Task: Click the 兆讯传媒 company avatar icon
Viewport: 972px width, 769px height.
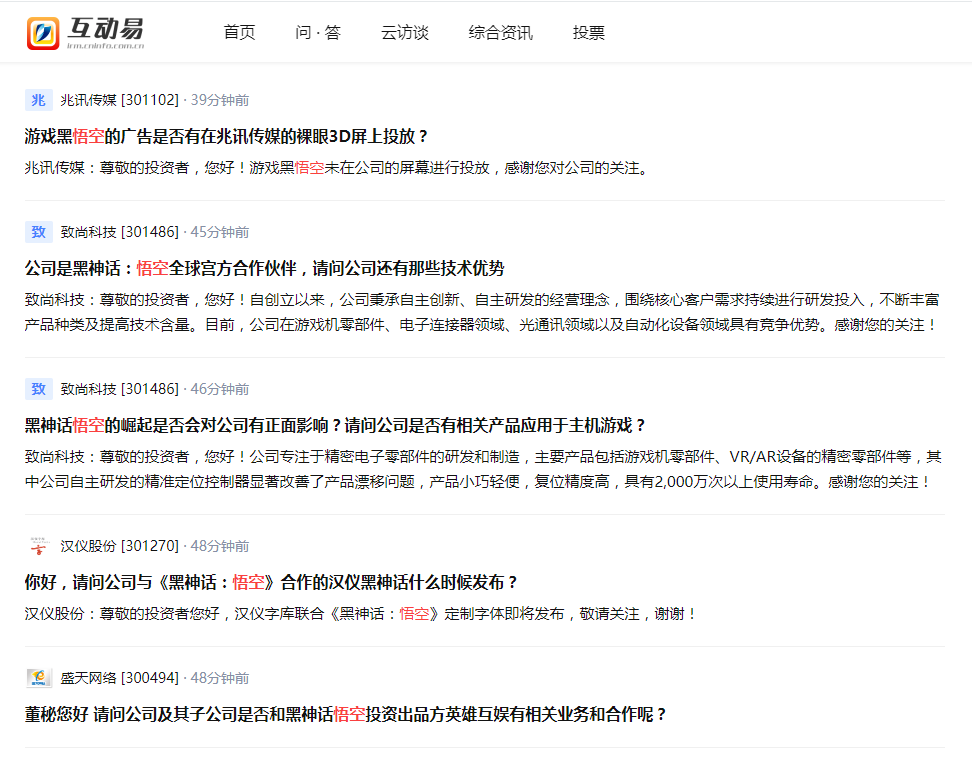Action: (x=38, y=99)
